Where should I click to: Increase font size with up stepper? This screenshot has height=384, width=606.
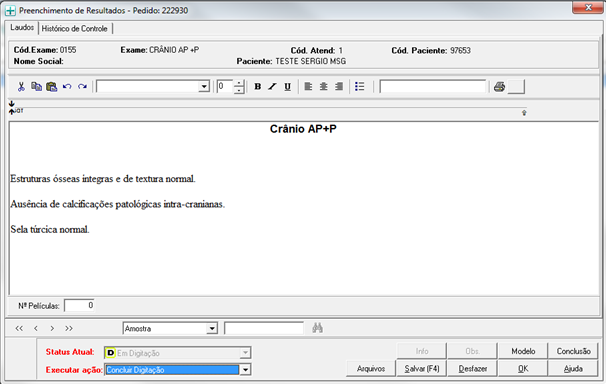pos(239,83)
